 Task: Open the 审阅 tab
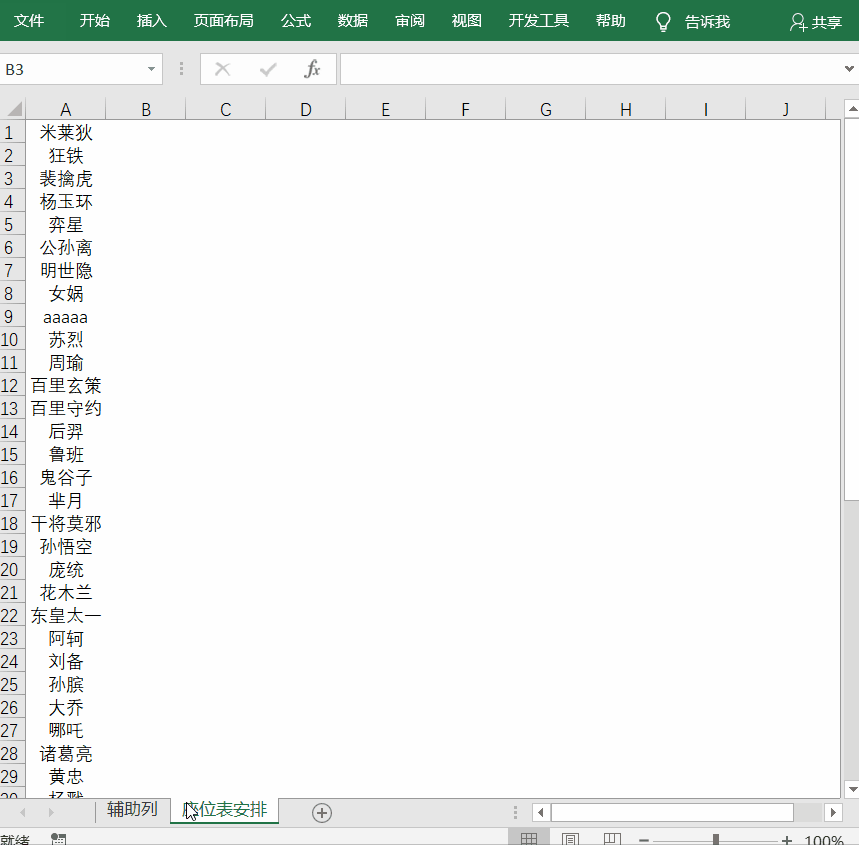click(410, 21)
